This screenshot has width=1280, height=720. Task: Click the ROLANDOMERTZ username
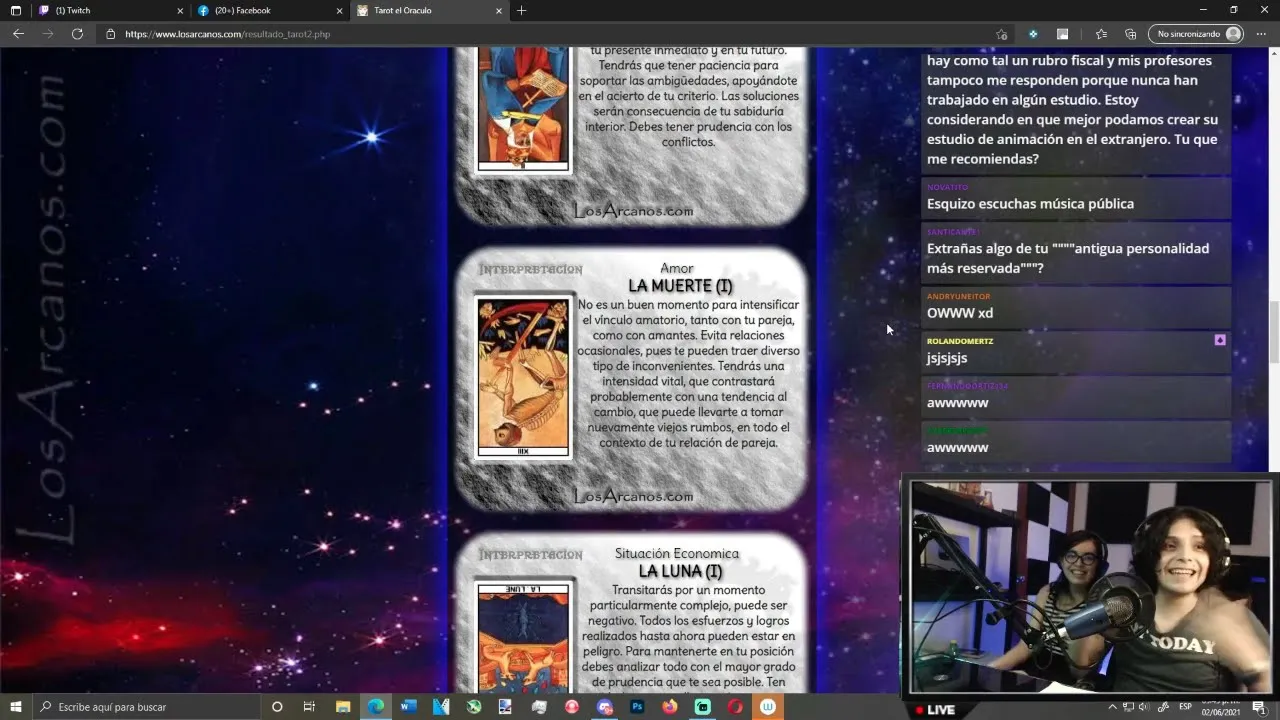tap(960, 341)
